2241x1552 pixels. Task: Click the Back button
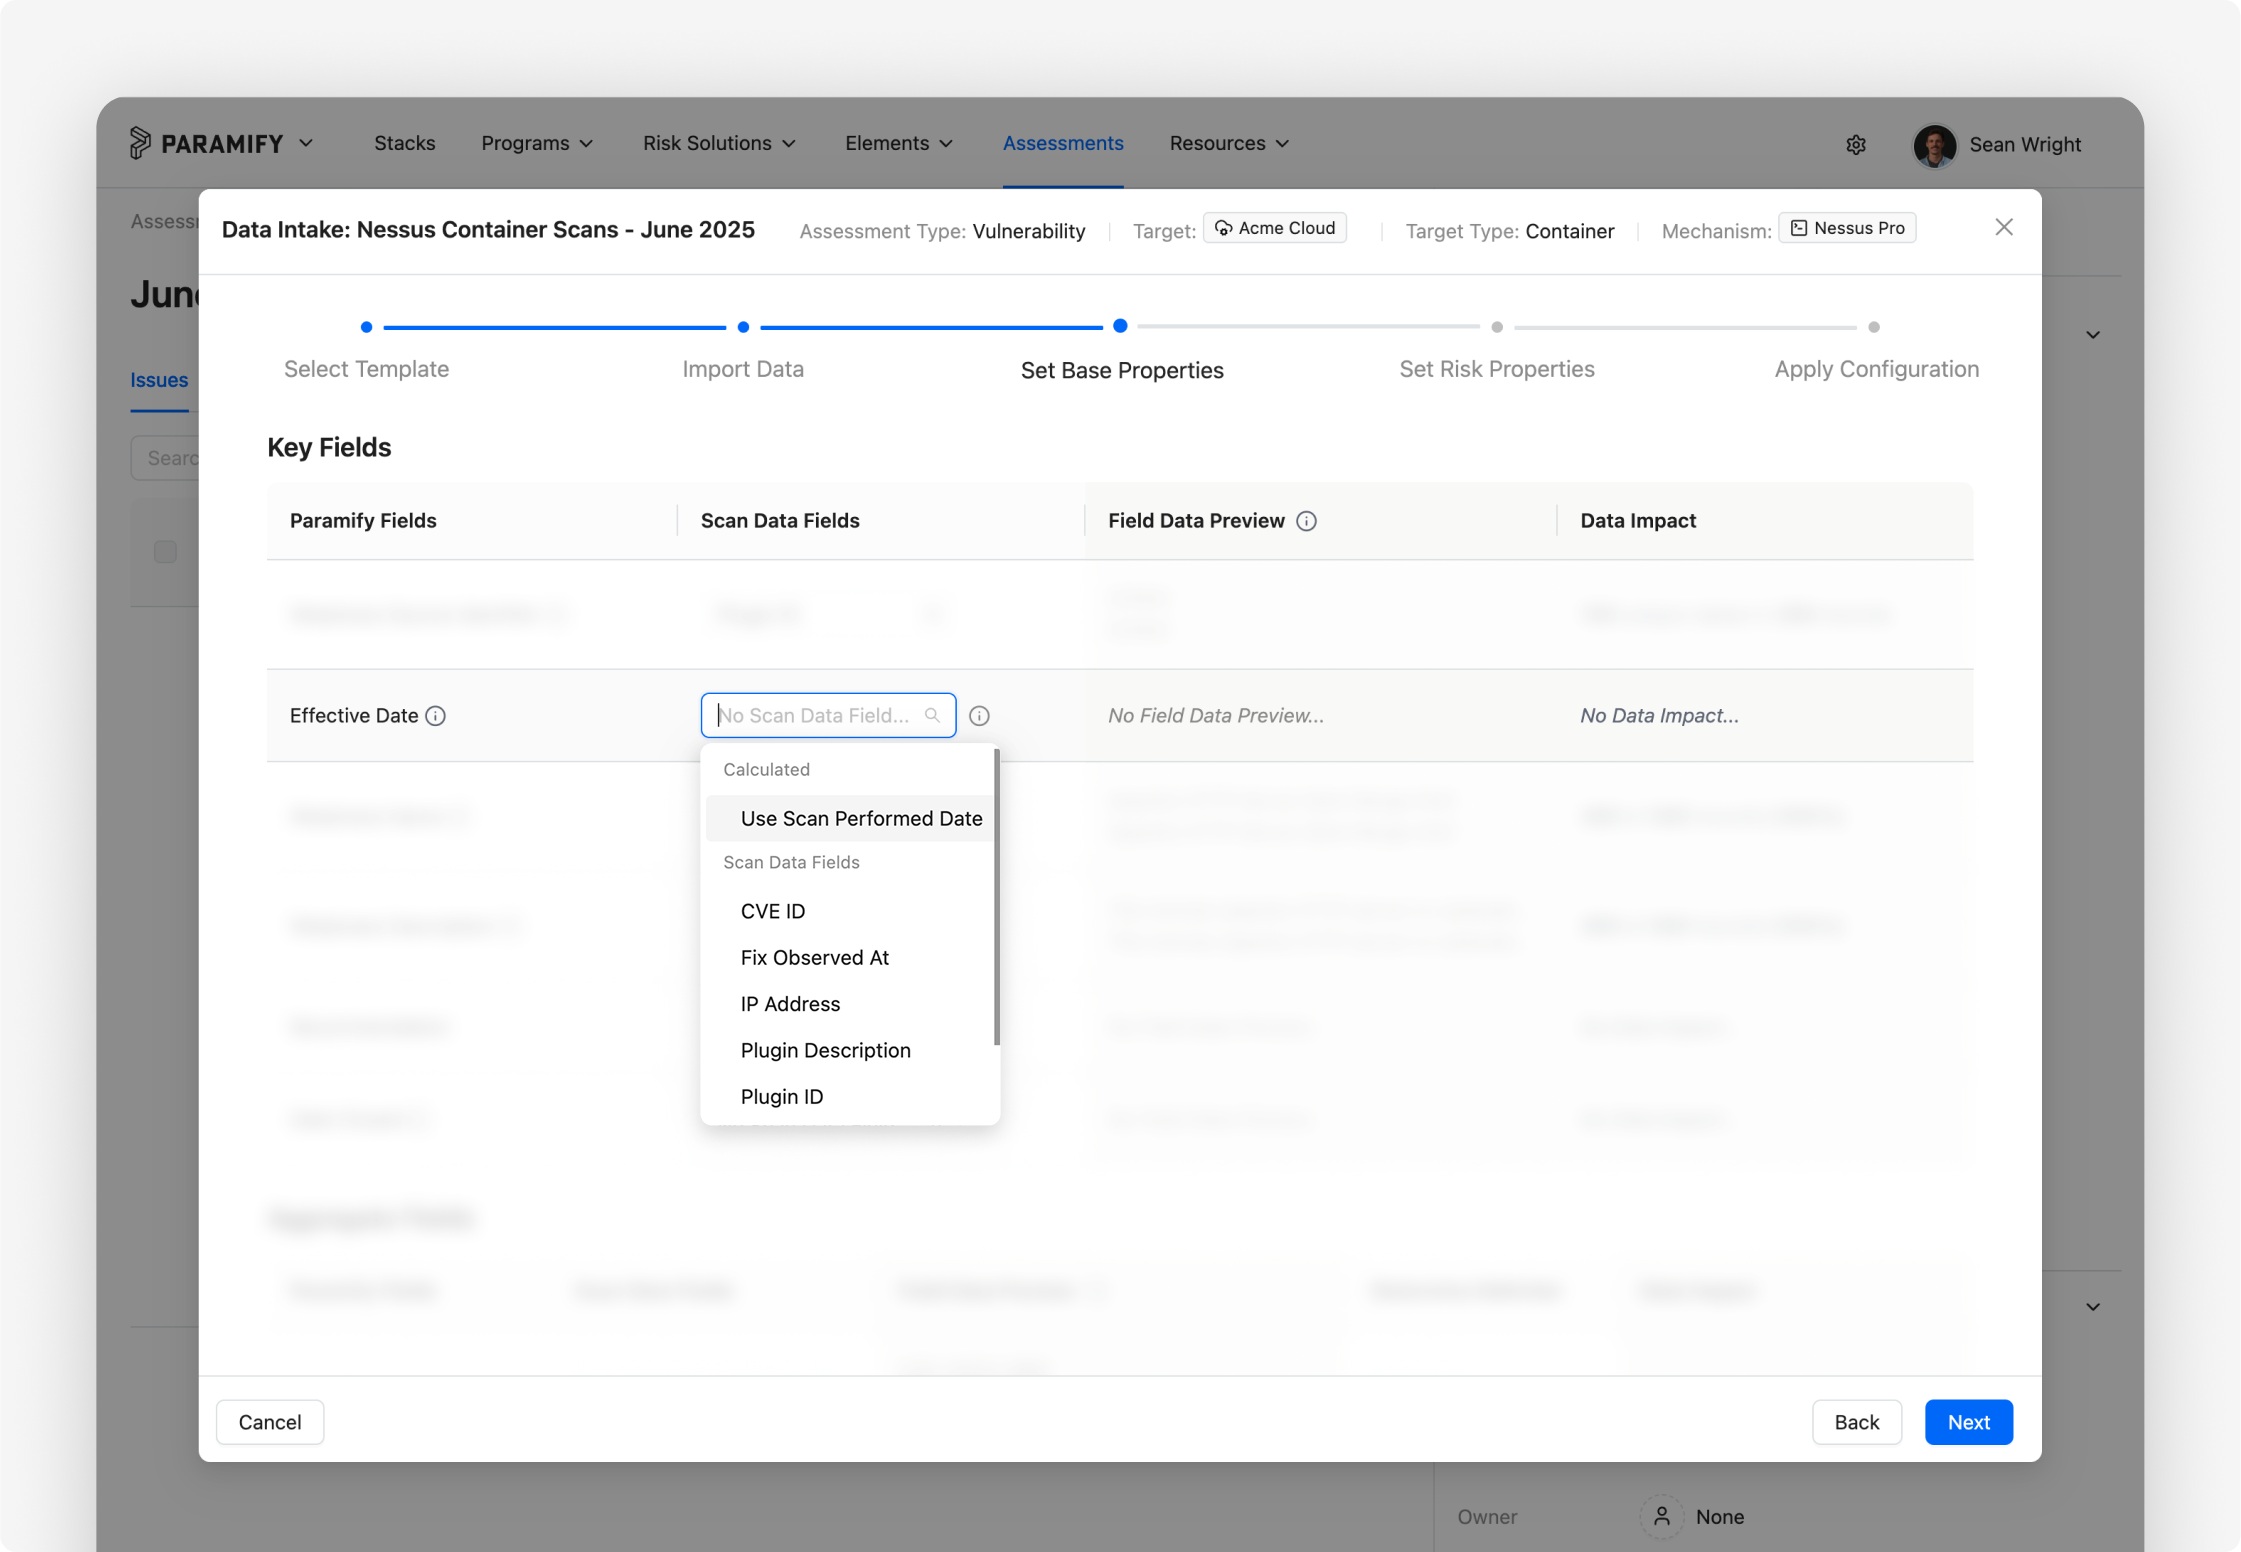[1856, 1422]
